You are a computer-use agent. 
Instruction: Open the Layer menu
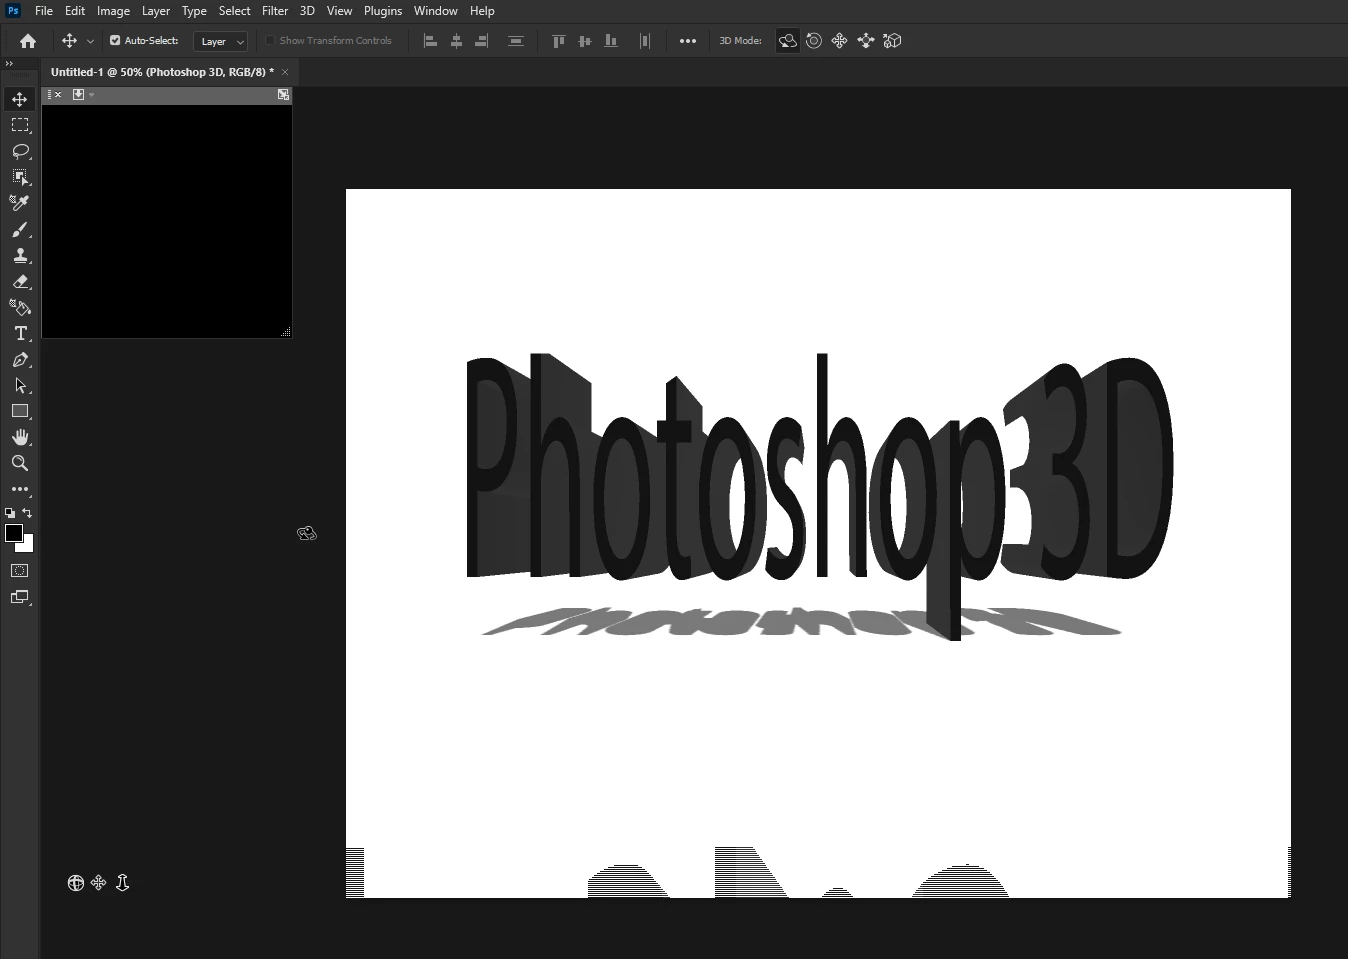[x=156, y=11]
